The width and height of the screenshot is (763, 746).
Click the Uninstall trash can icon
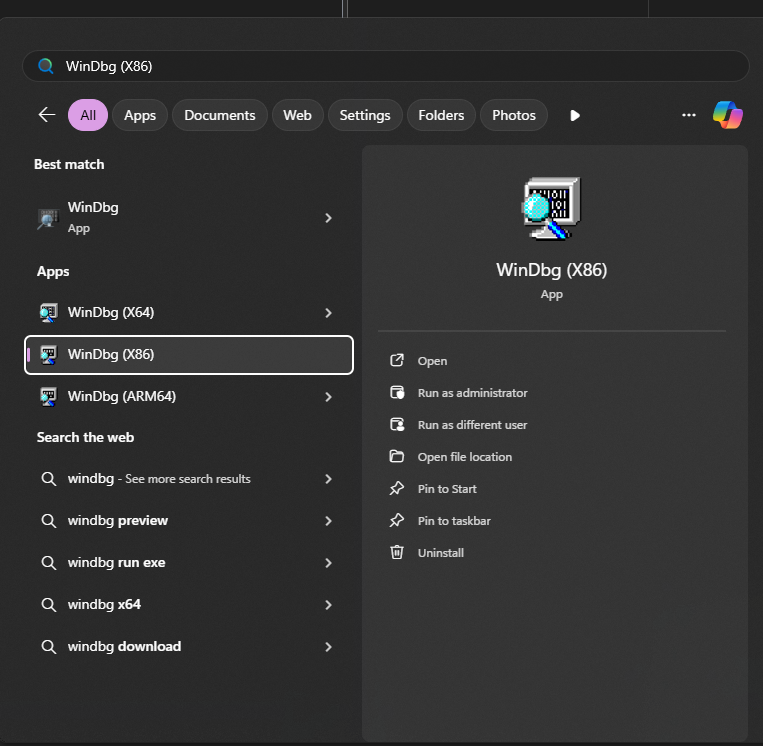click(397, 552)
